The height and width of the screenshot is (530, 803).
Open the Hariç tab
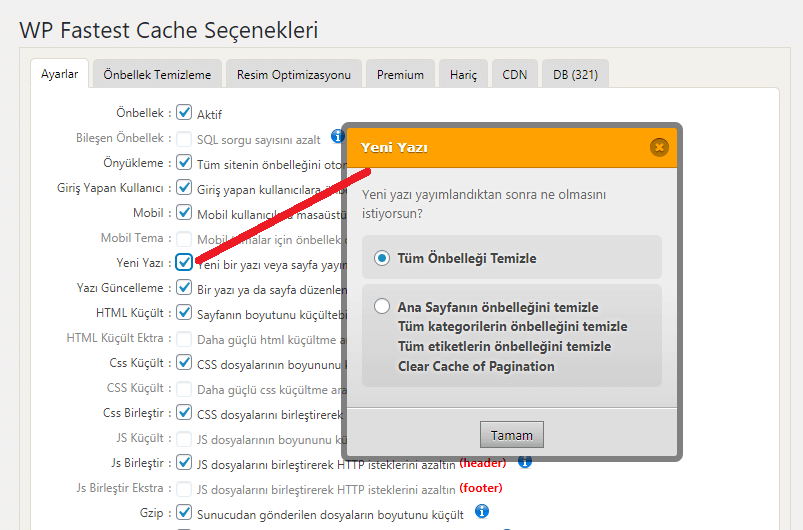pos(463,74)
